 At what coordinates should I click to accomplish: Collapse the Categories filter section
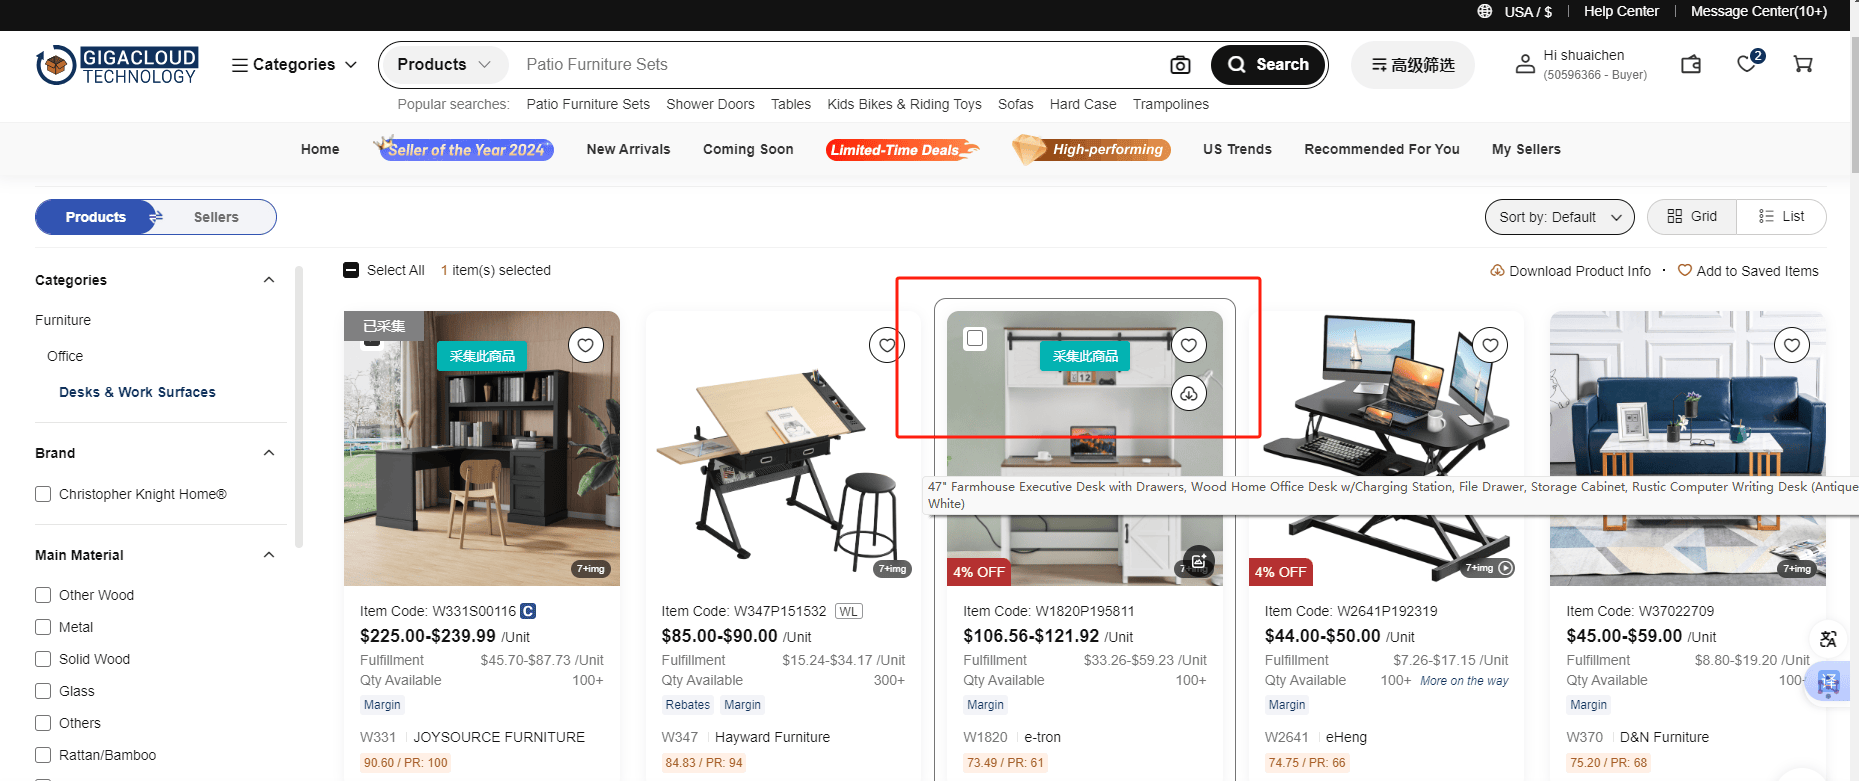pyautogui.click(x=269, y=280)
